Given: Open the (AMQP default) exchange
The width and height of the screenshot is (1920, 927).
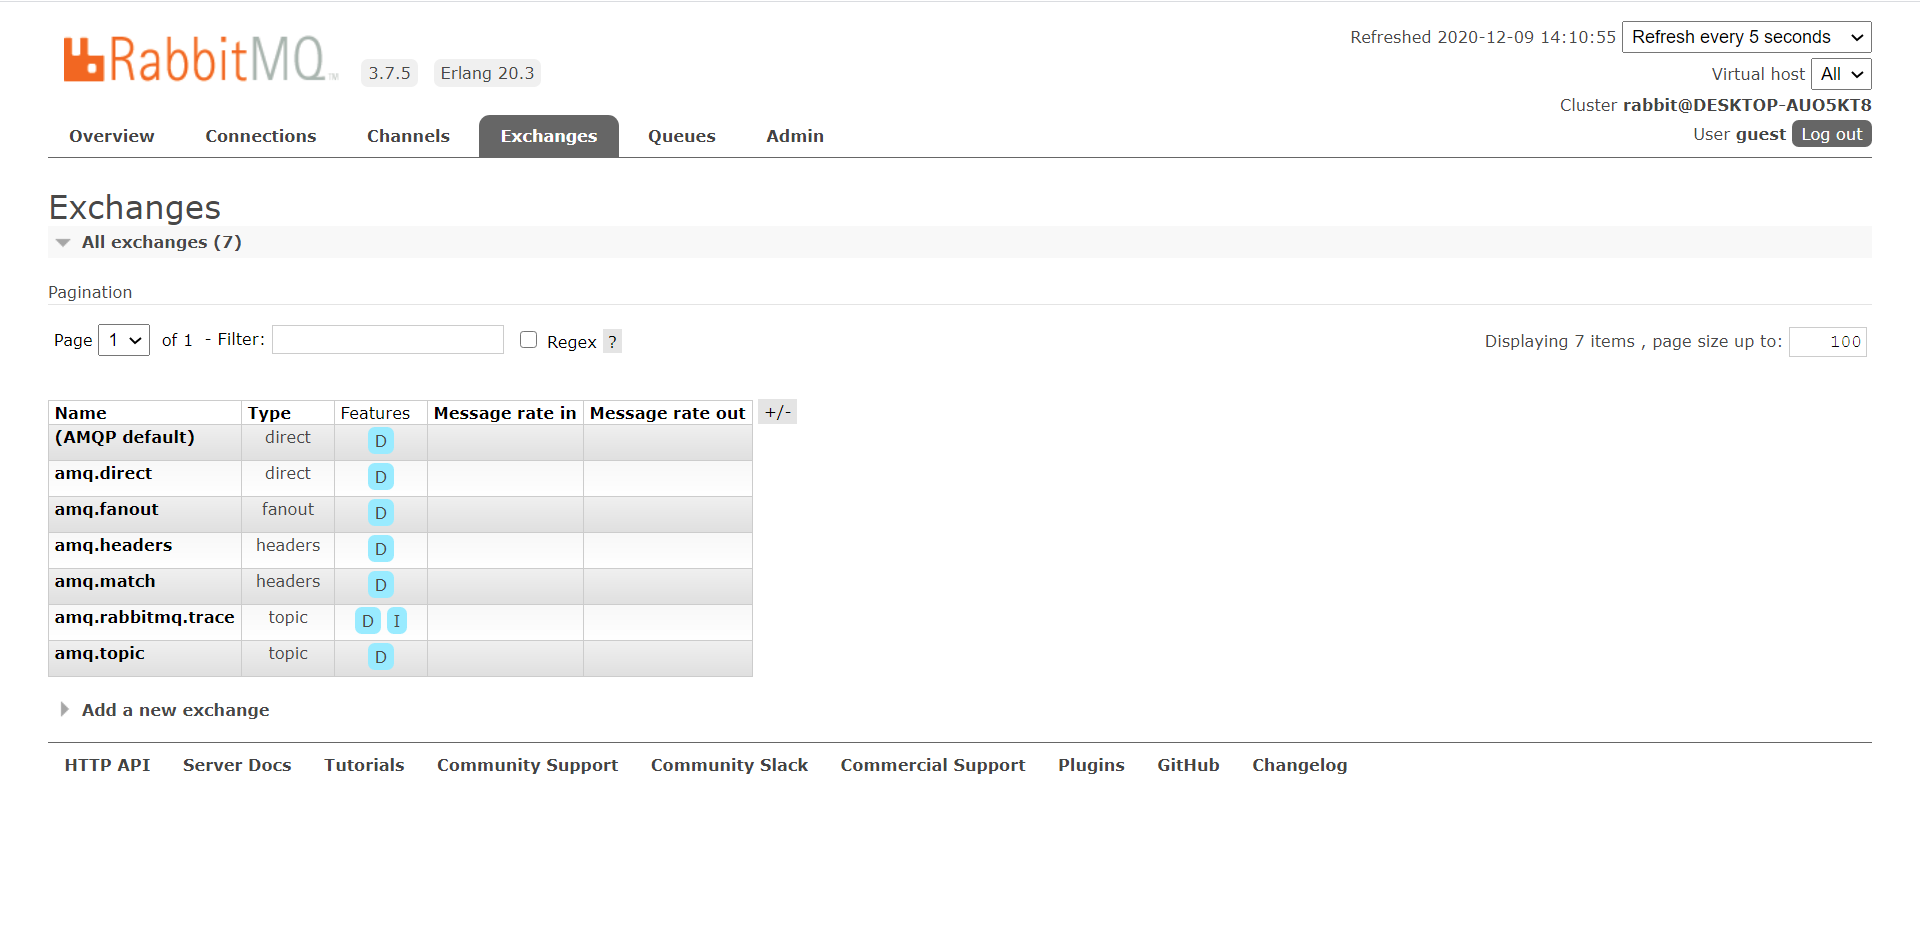Looking at the screenshot, I should click(125, 437).
